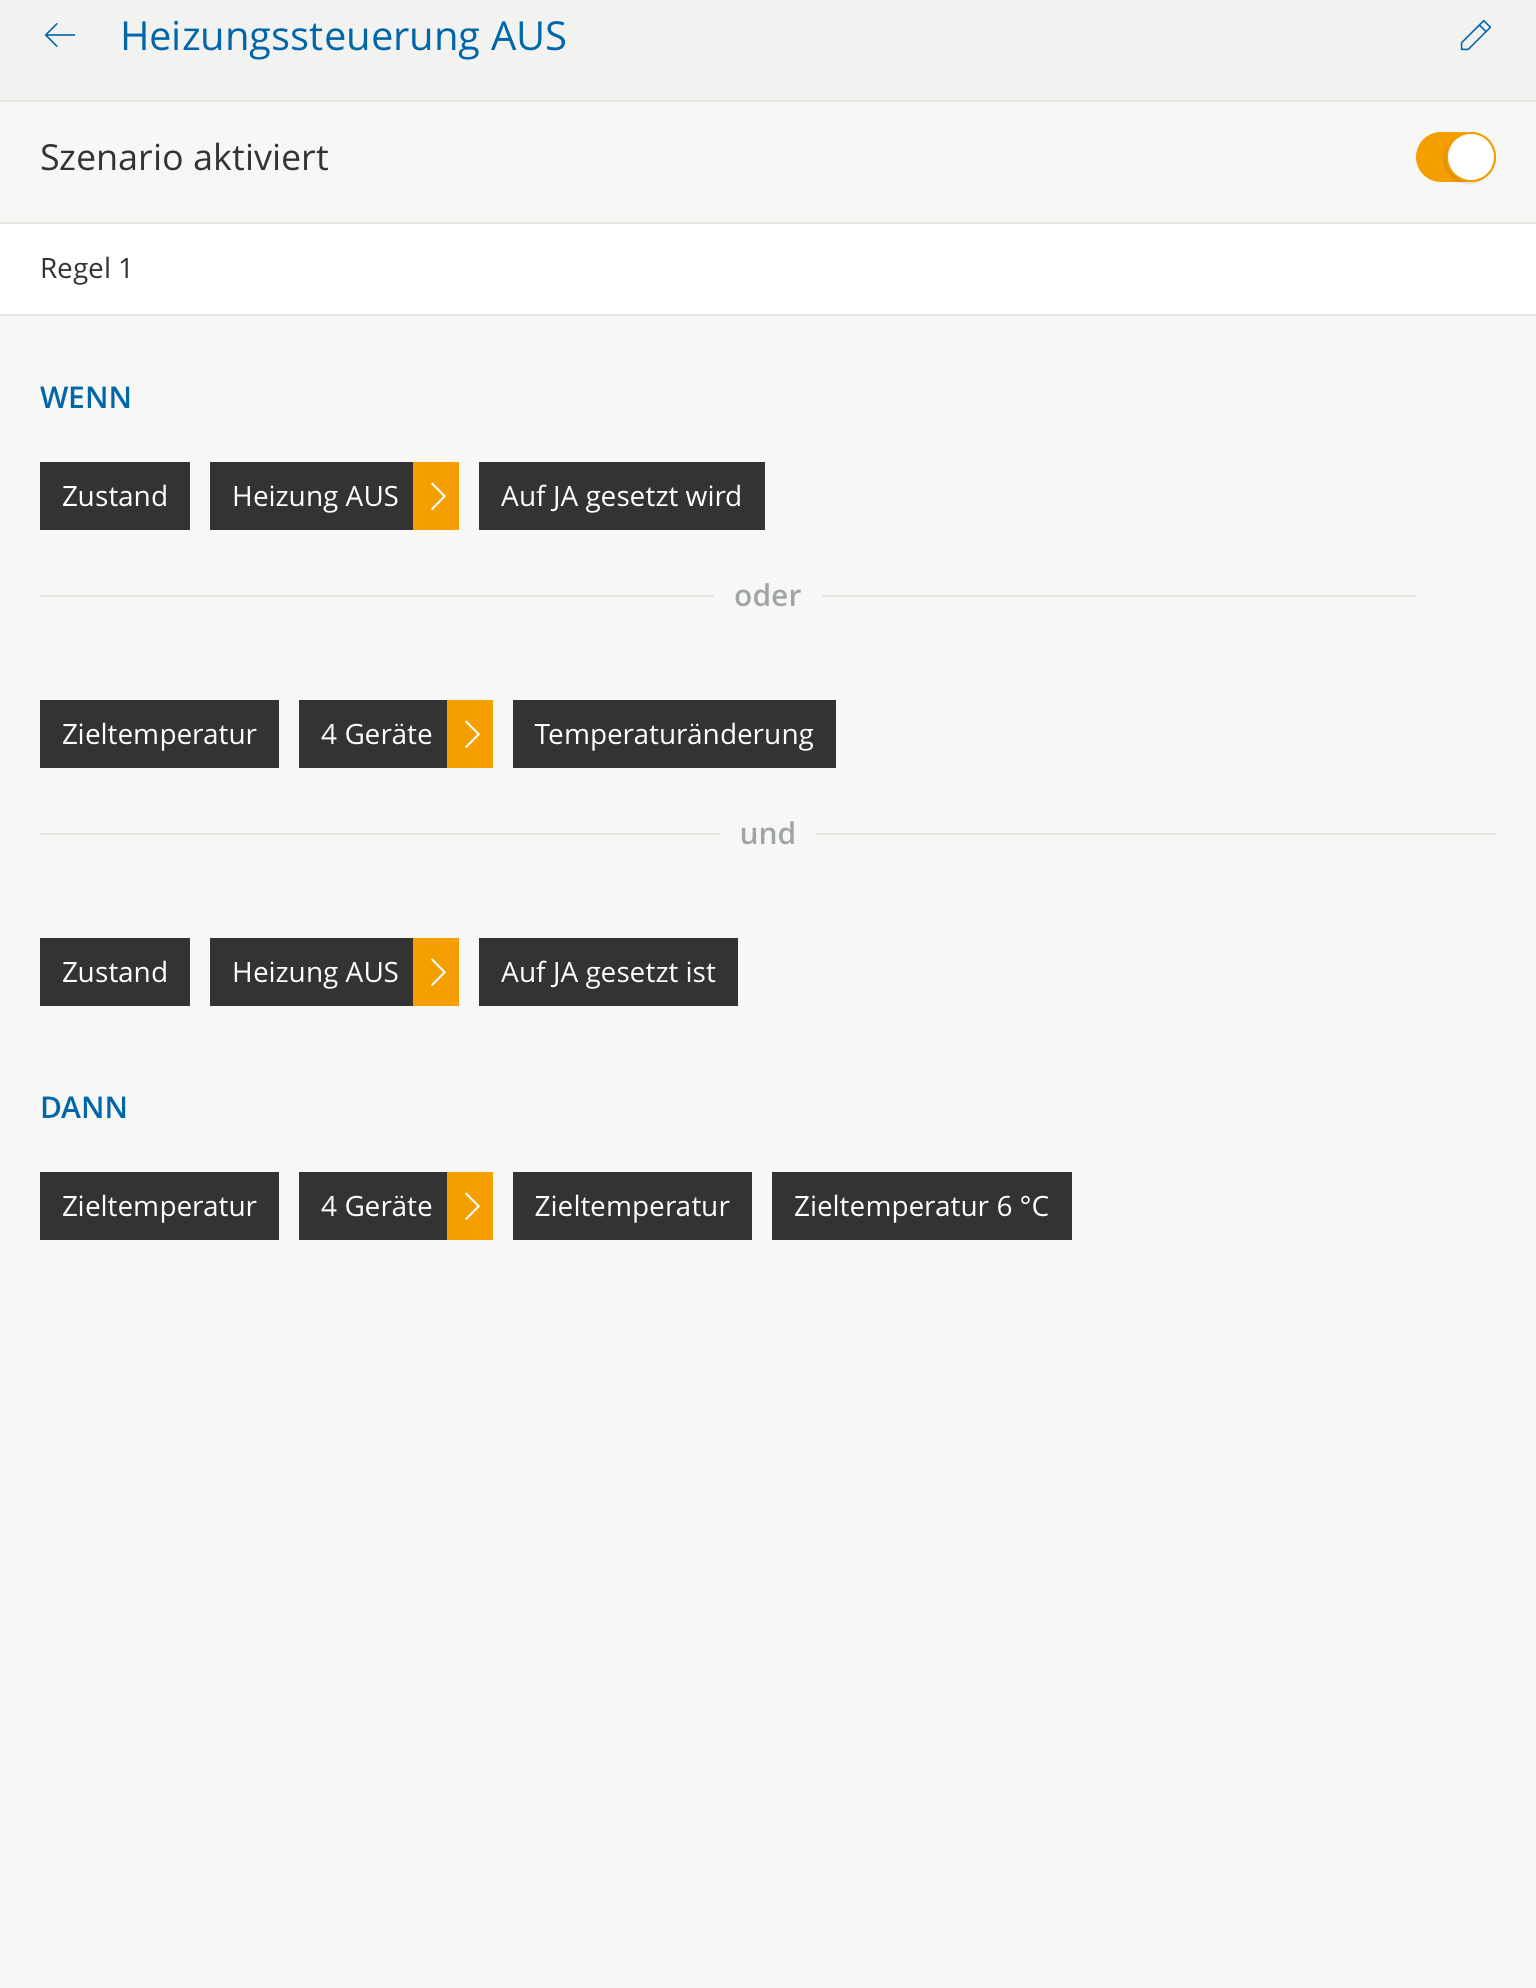1536x1988 pixels.
Task: Click the Heizungssteuerung AUS title
Action: click(343, 37)
